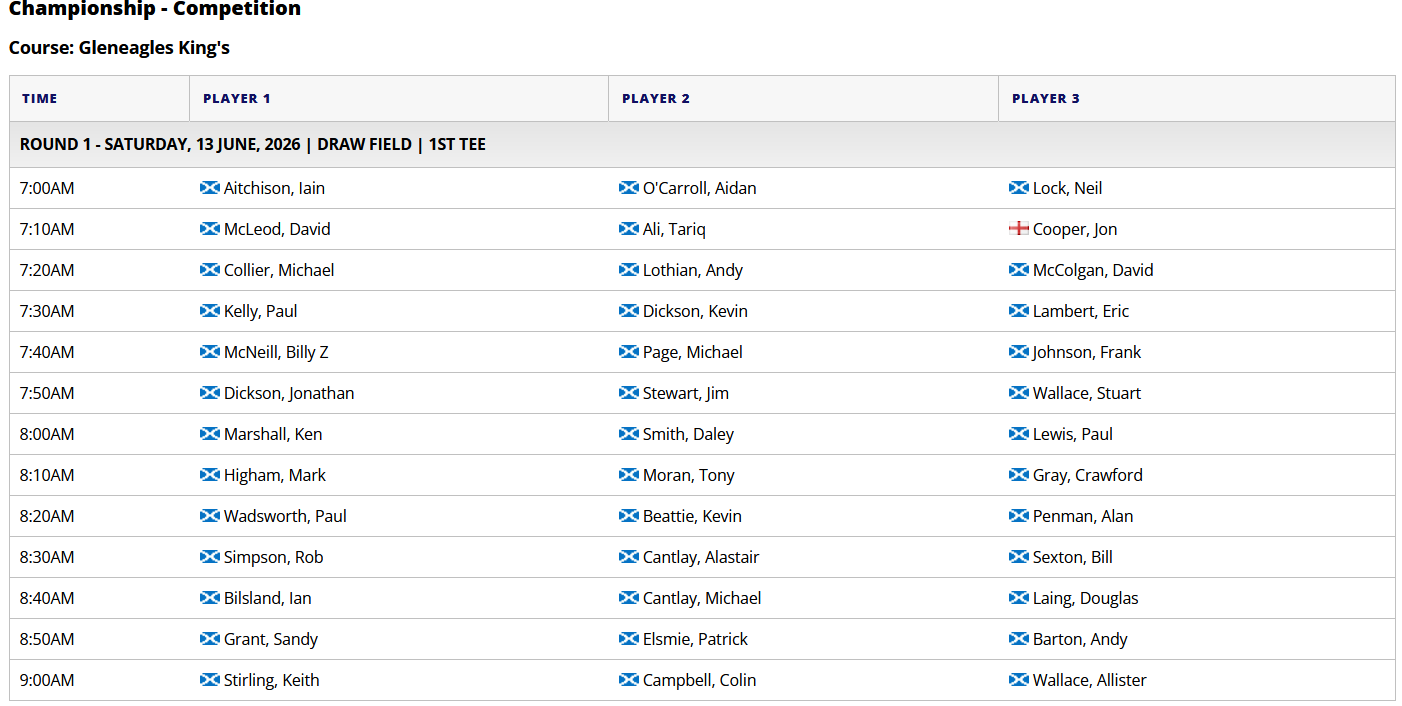Open player Elsmie, Patrick
1402x706 pixels.
(695, 639)
